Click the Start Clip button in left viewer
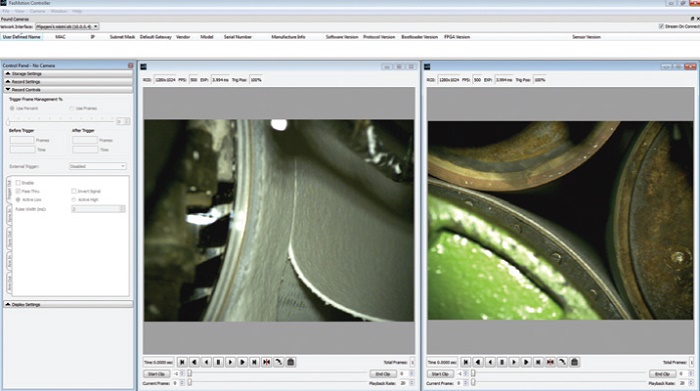The width and height of the screenshot is (700, 391). 156,374
